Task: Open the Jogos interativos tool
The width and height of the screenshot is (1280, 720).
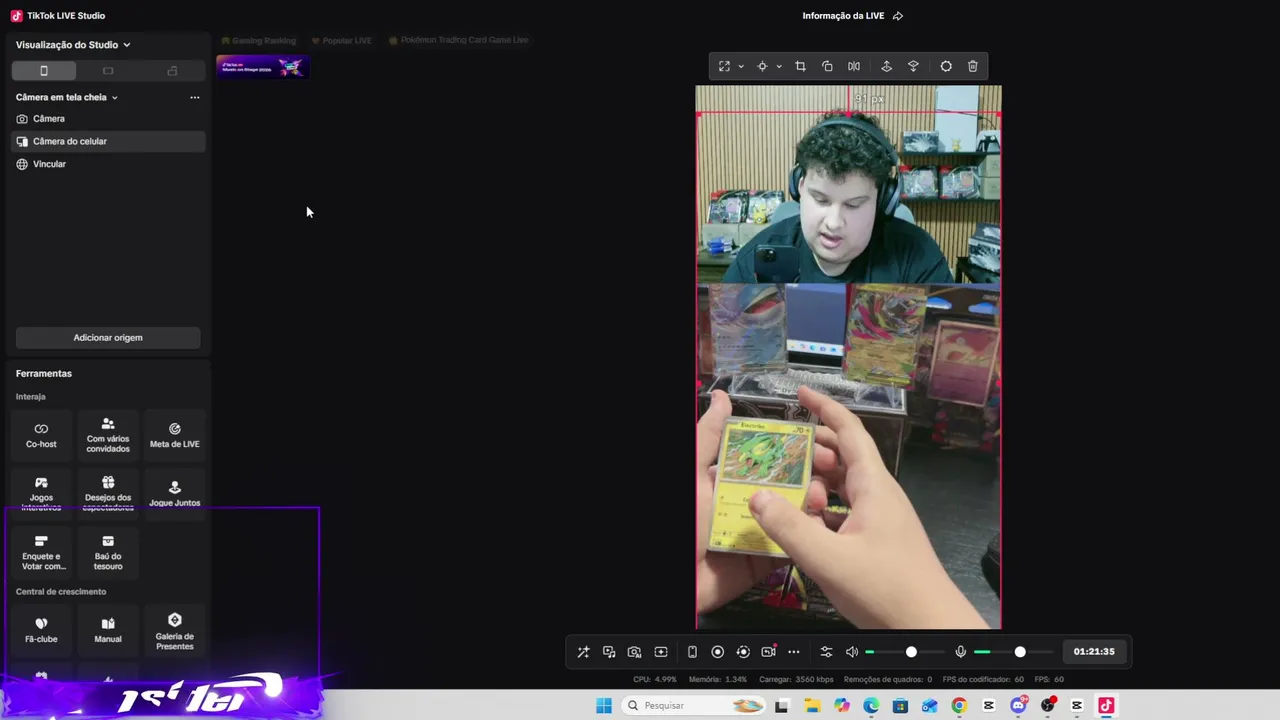Action: pyautogui.click(x=41, y=494)
